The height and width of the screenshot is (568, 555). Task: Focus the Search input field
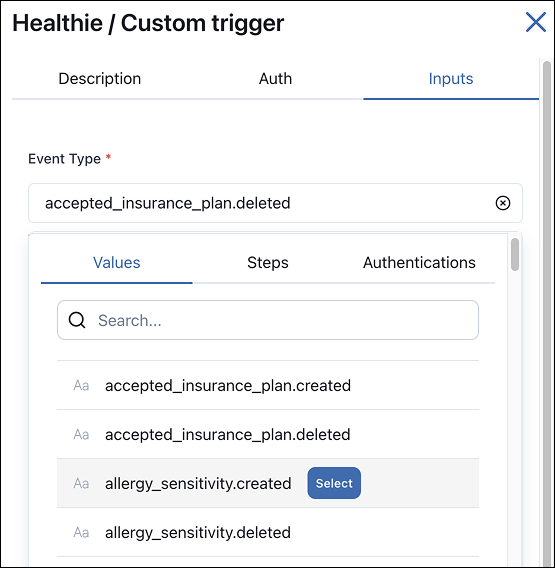pos(268,320)
